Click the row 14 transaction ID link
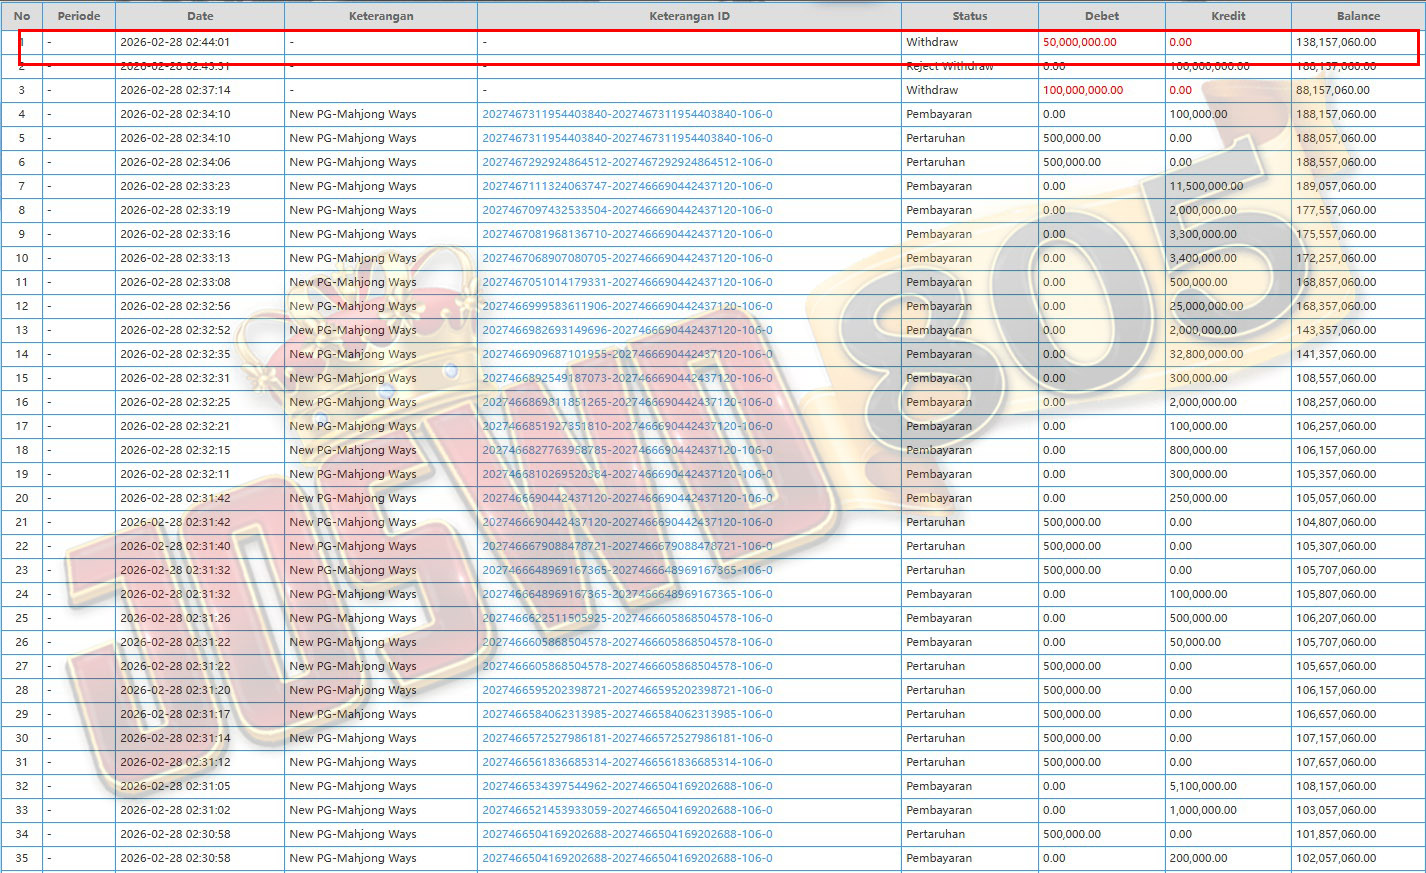 pyautogui.click(x=627, y=354)
